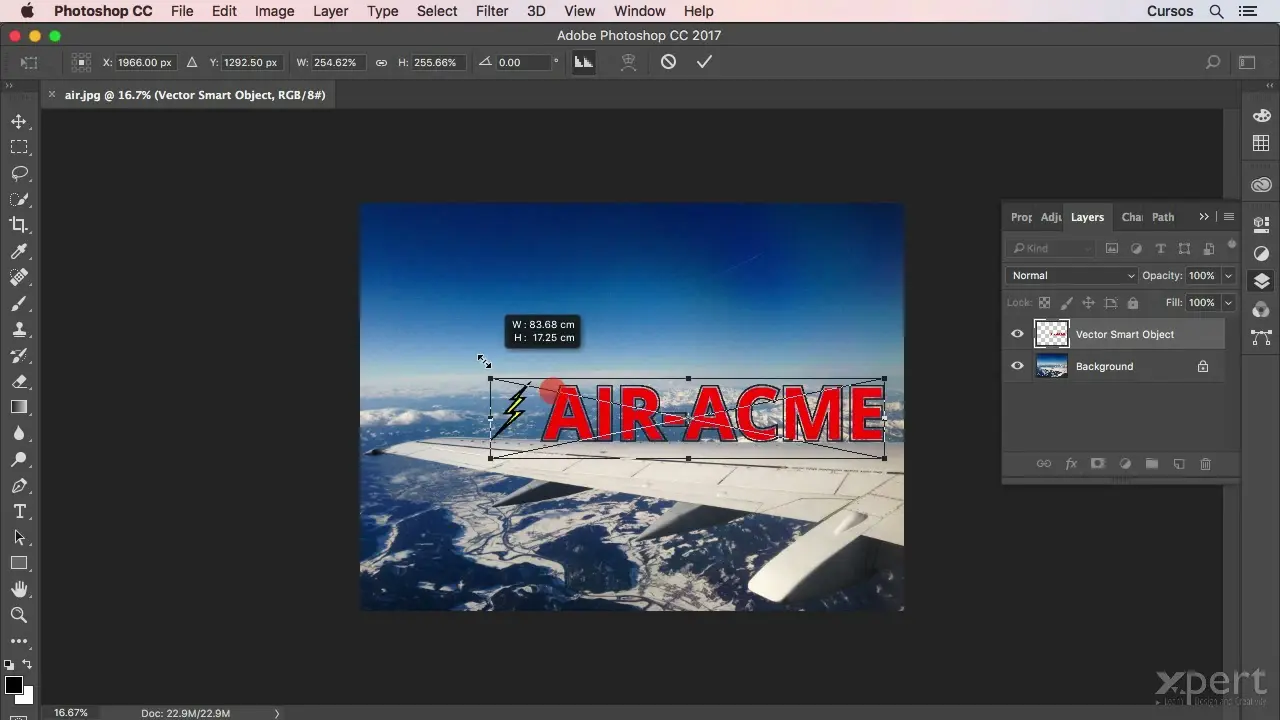The image size is (1280, 720).
Task: Open the Opacity slider dropdown arrow
Action: 1228,276
